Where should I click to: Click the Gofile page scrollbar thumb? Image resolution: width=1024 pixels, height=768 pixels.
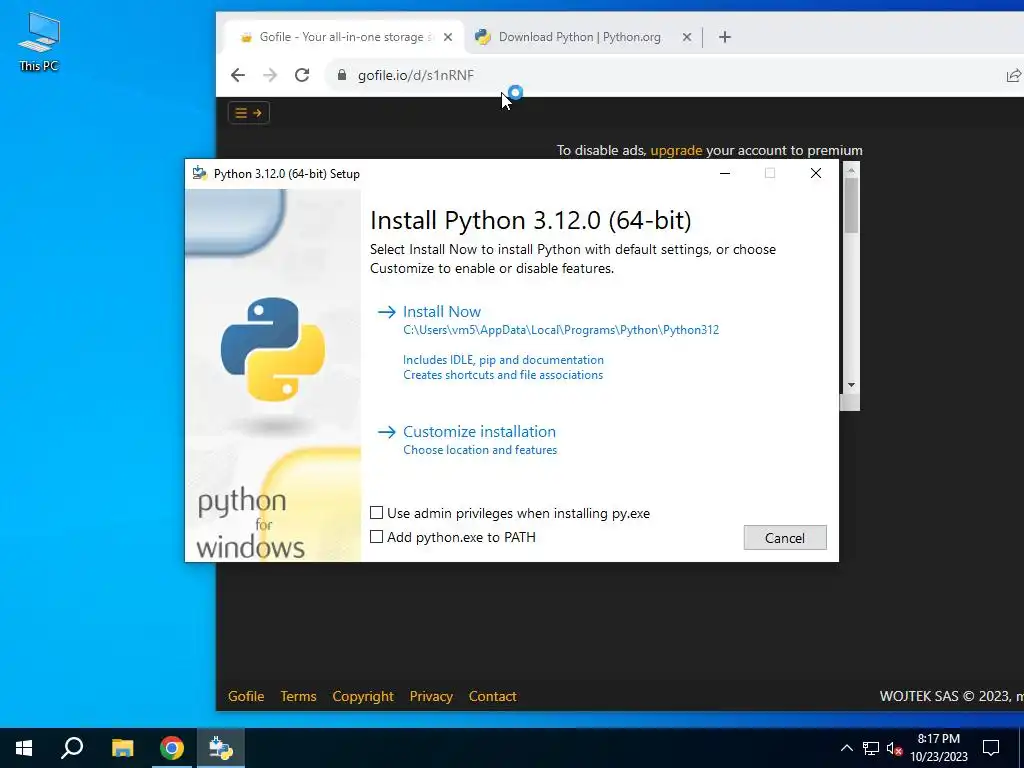[x=851, y=205]
